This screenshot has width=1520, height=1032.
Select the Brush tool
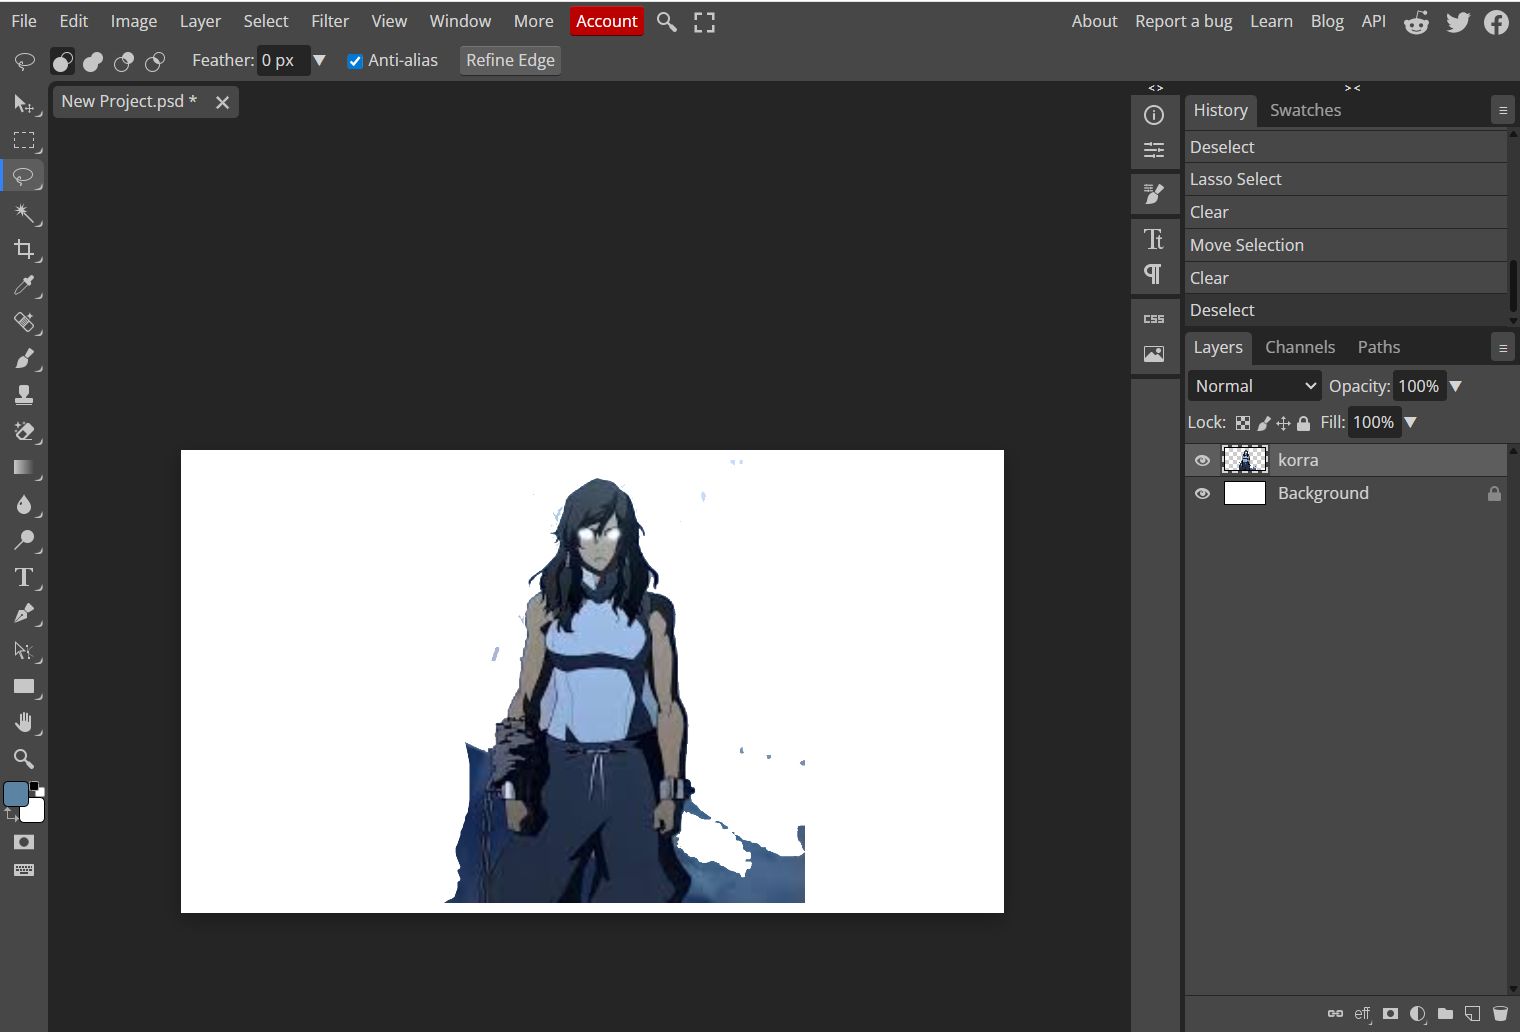pyautogui.click(x=25, y=359)
